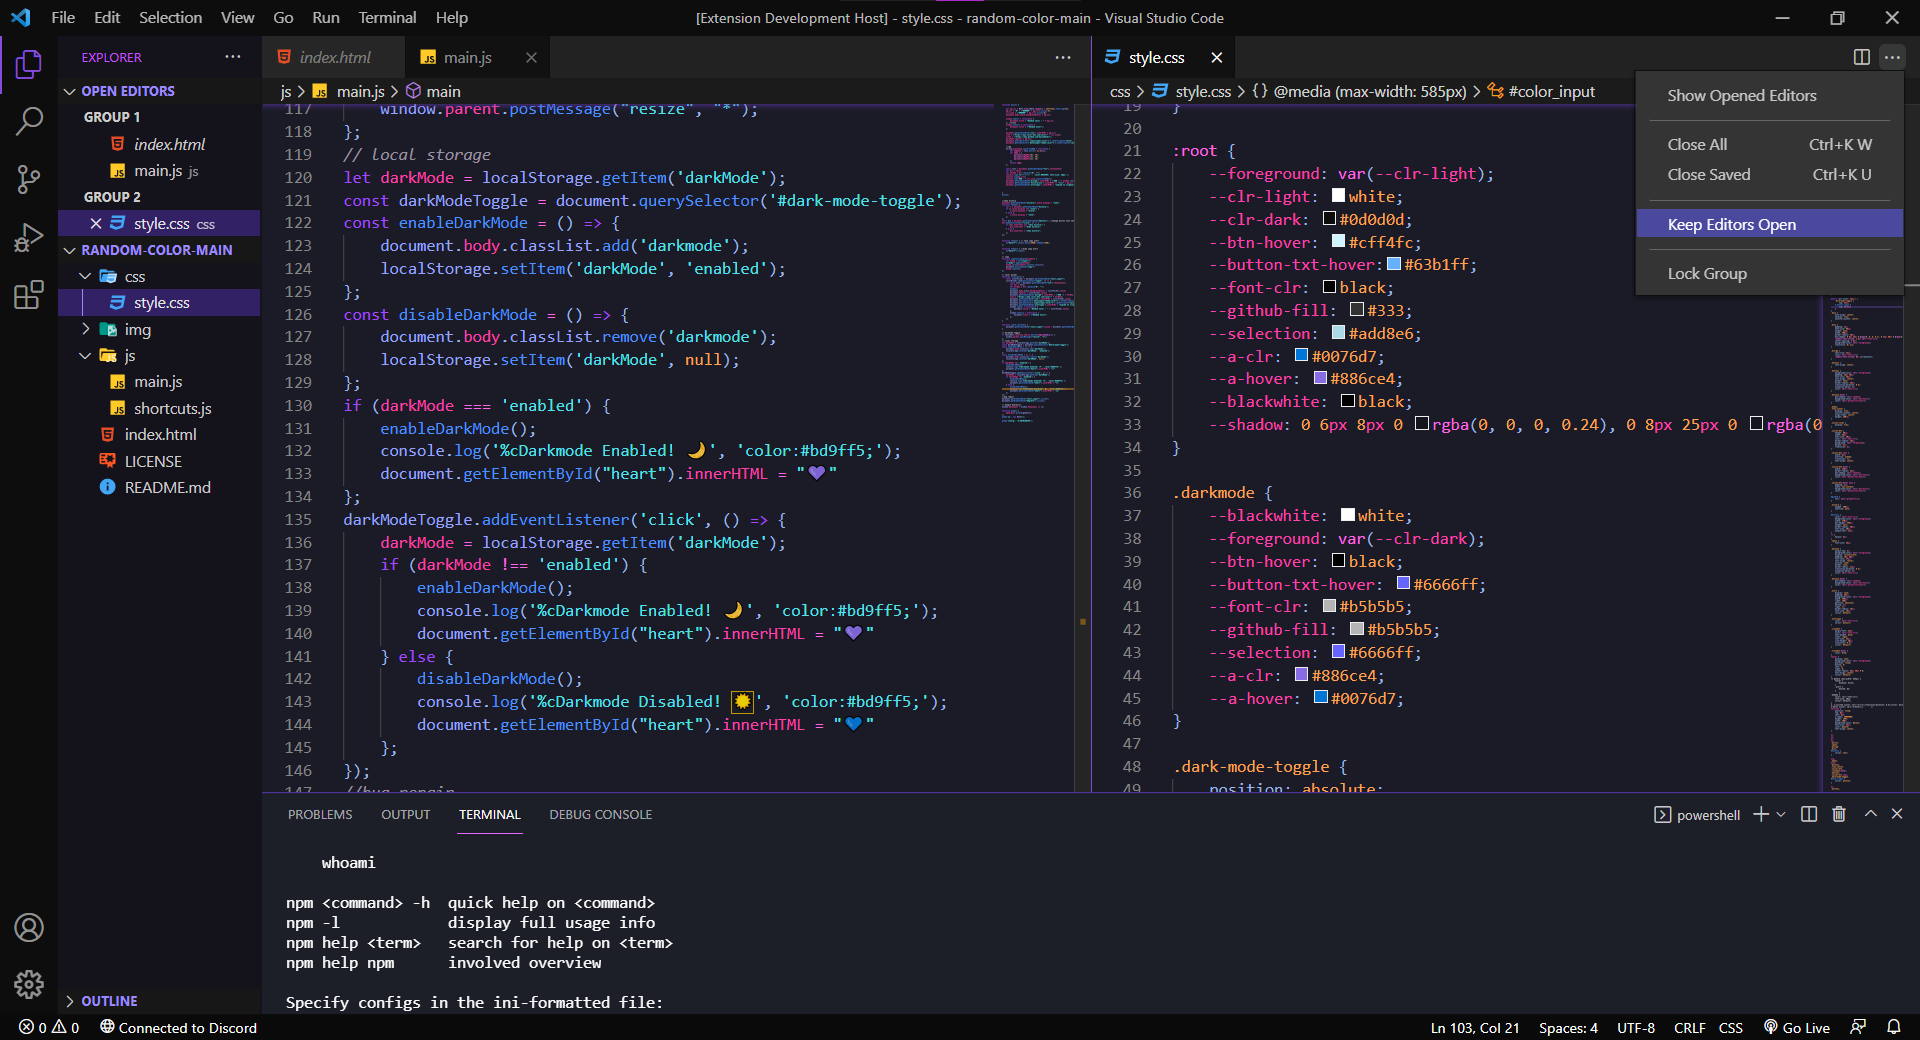This screenshot has height=1040, width=1920.
Task: Open the Source Control view
Action: [29, 178]
